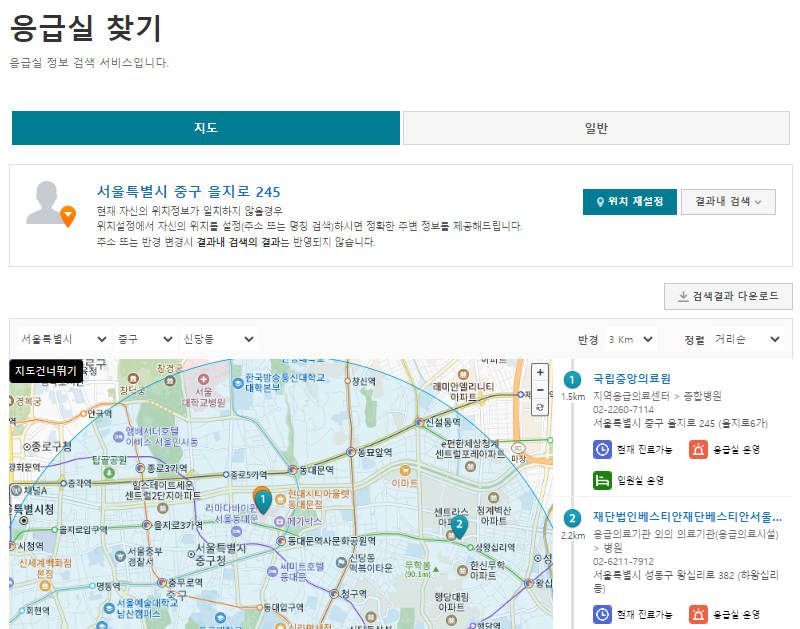Click list number badge 2

pyautogui.click(x=572, y=518)
